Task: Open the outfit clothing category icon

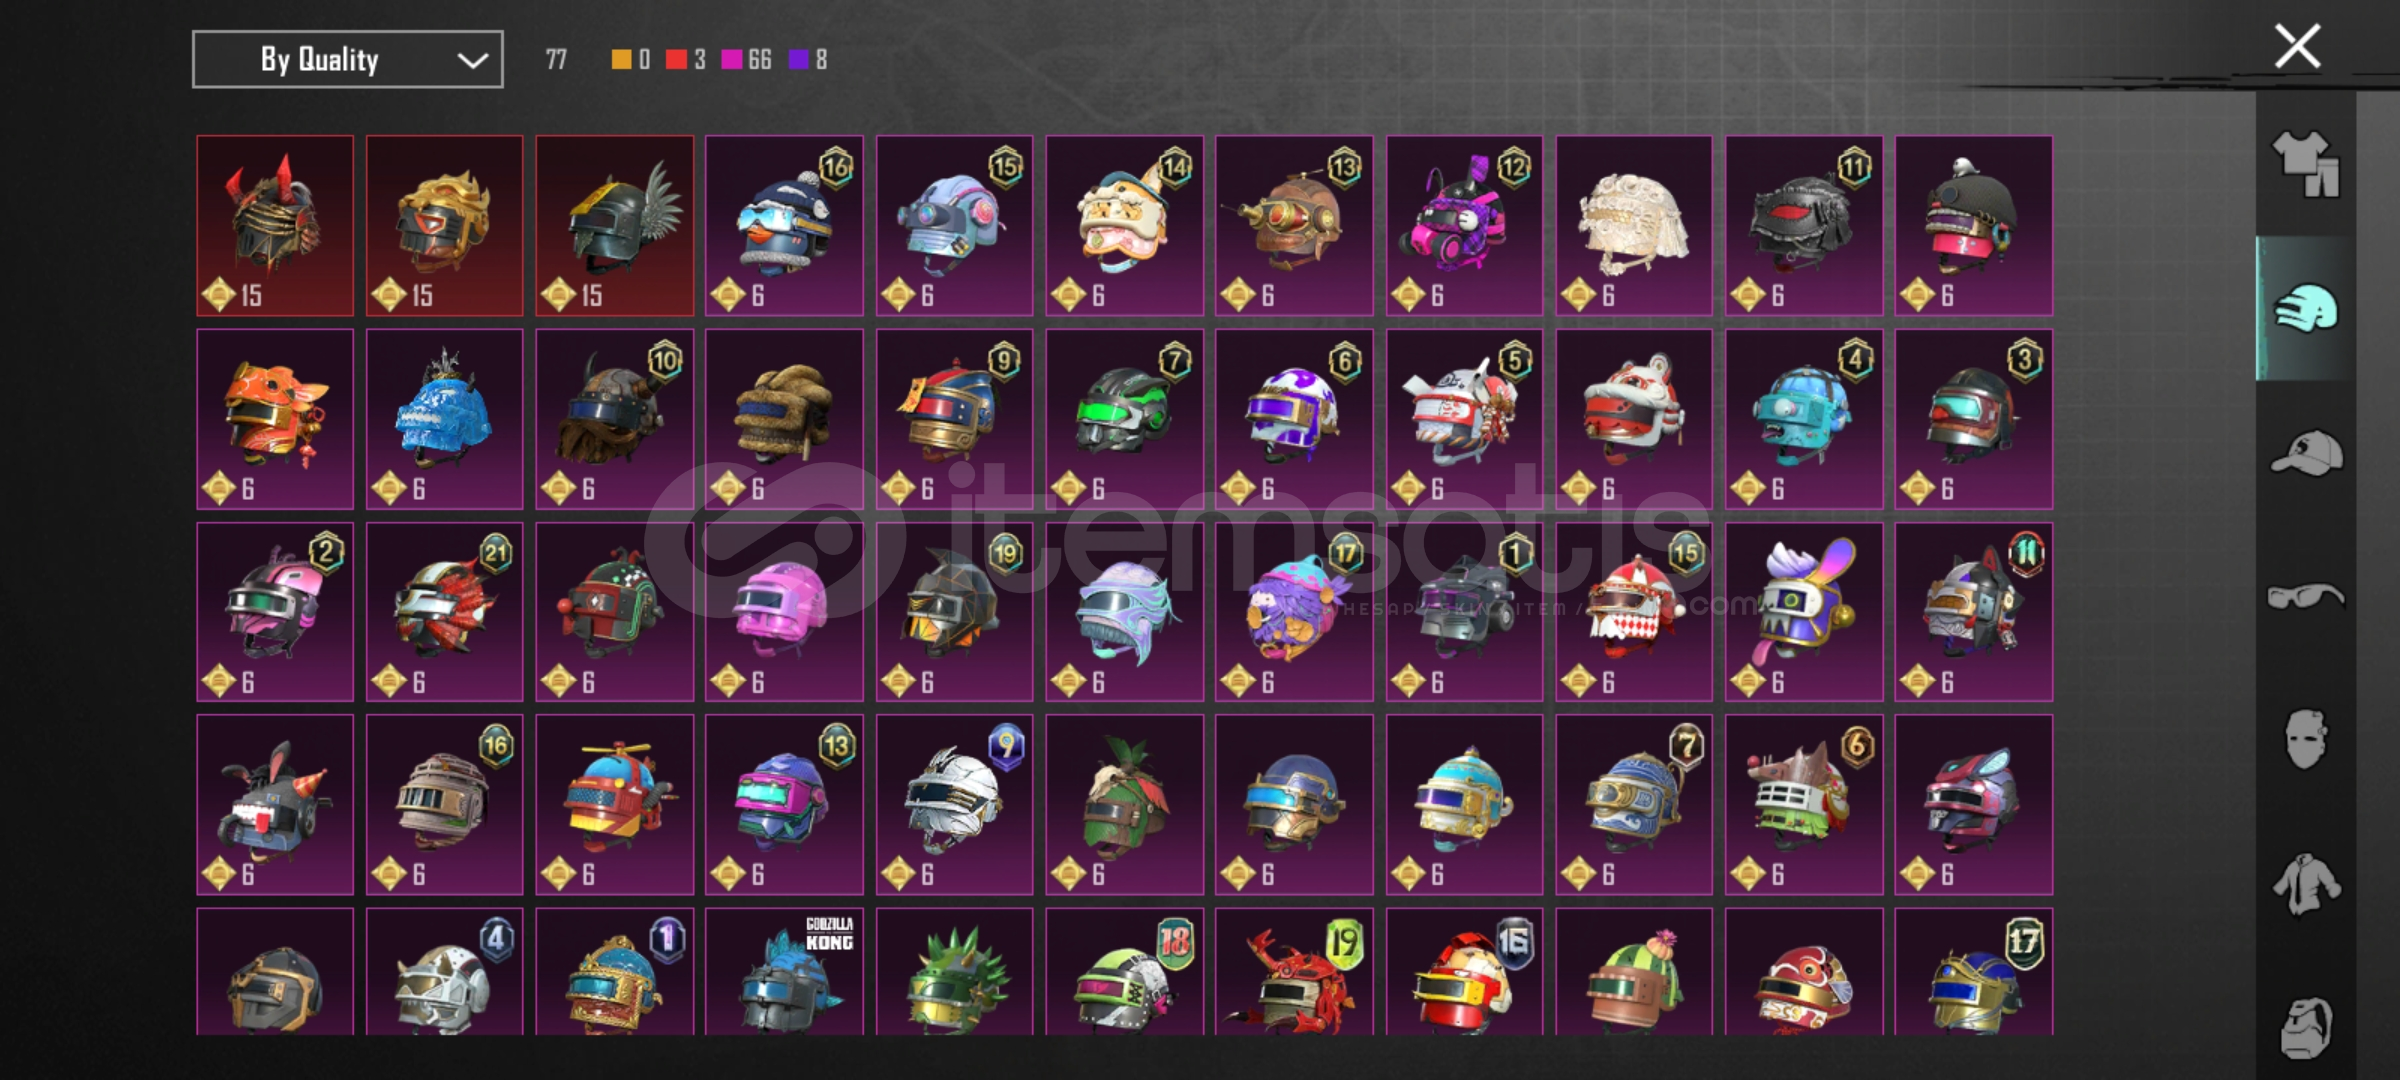Action: 2306,163
